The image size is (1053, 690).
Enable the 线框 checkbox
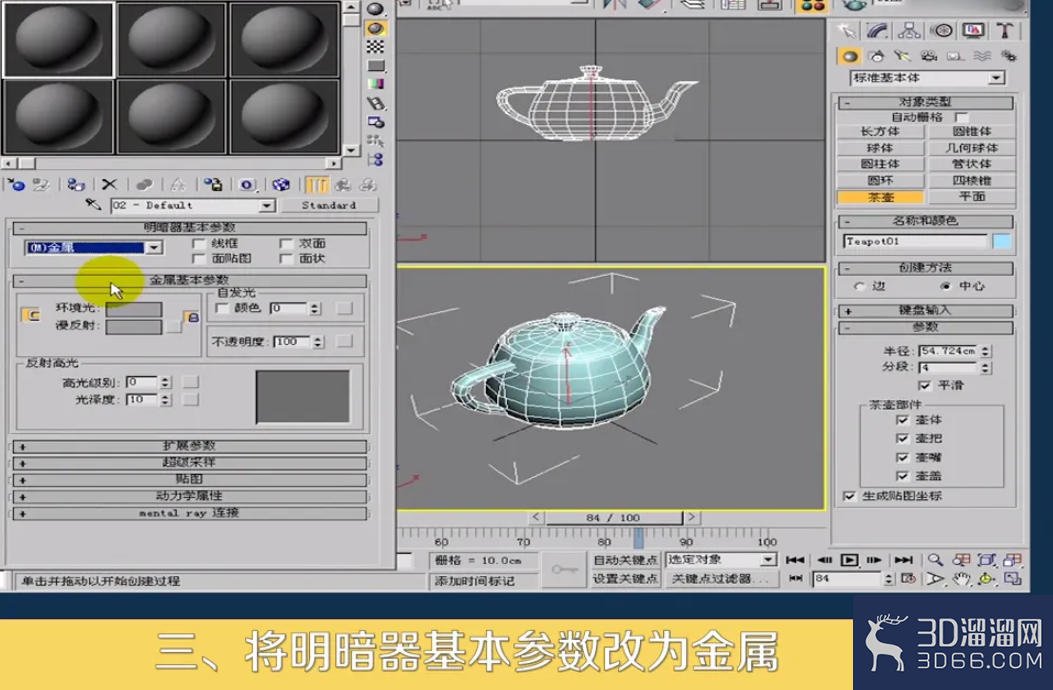199,243
